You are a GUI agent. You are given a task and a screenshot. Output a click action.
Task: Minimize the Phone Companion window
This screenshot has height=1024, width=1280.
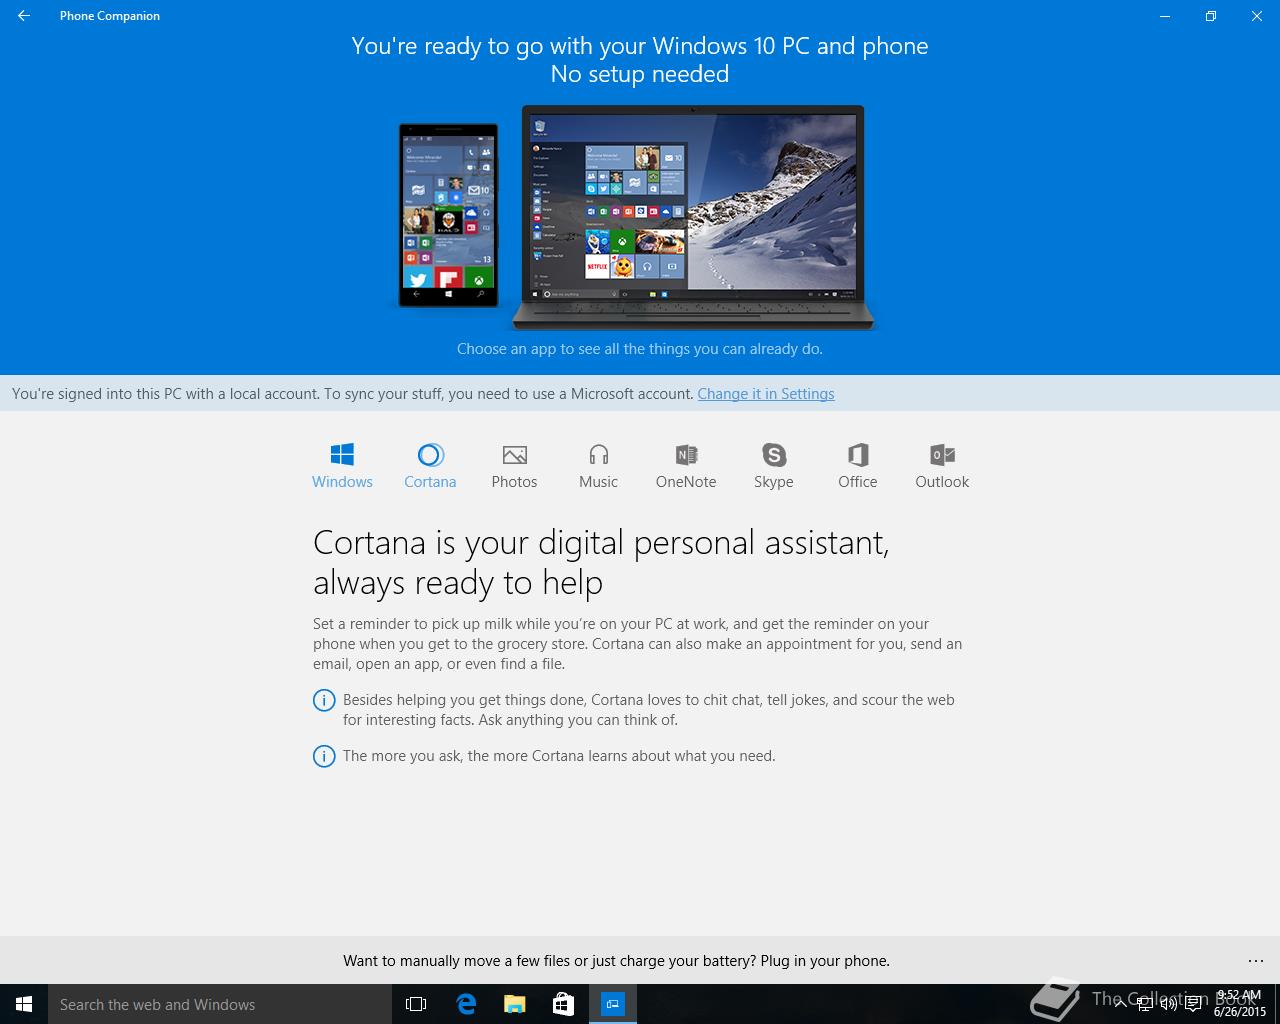click(x=1165, y=16)
